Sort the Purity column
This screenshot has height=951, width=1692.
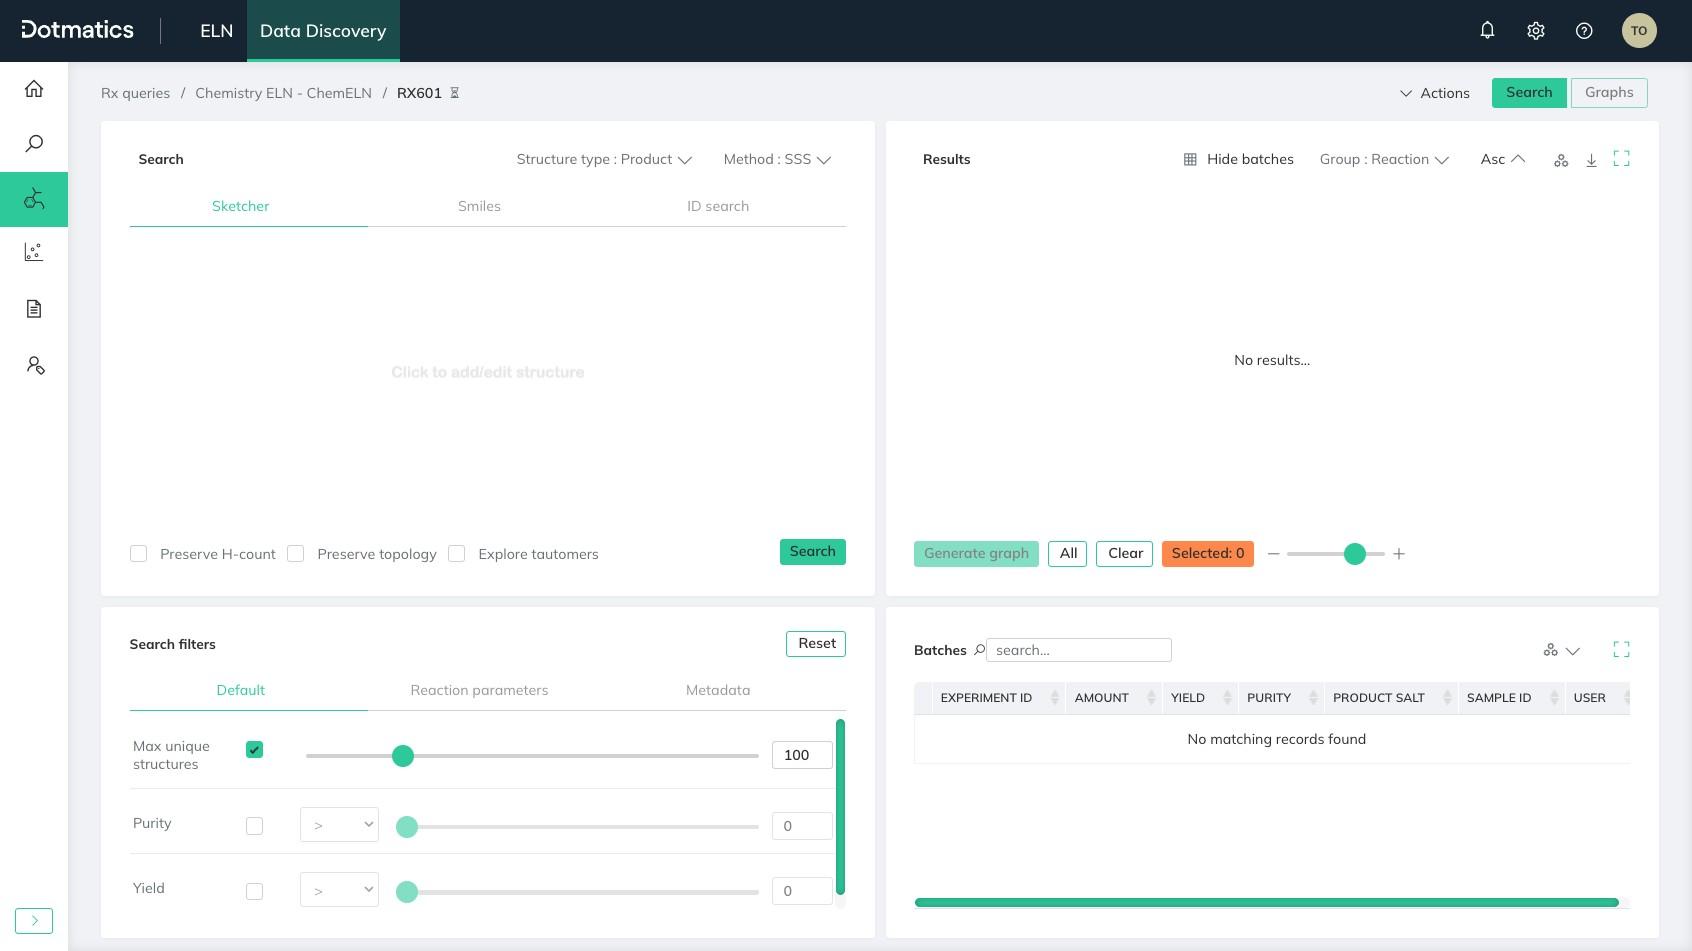point(1313,698)
